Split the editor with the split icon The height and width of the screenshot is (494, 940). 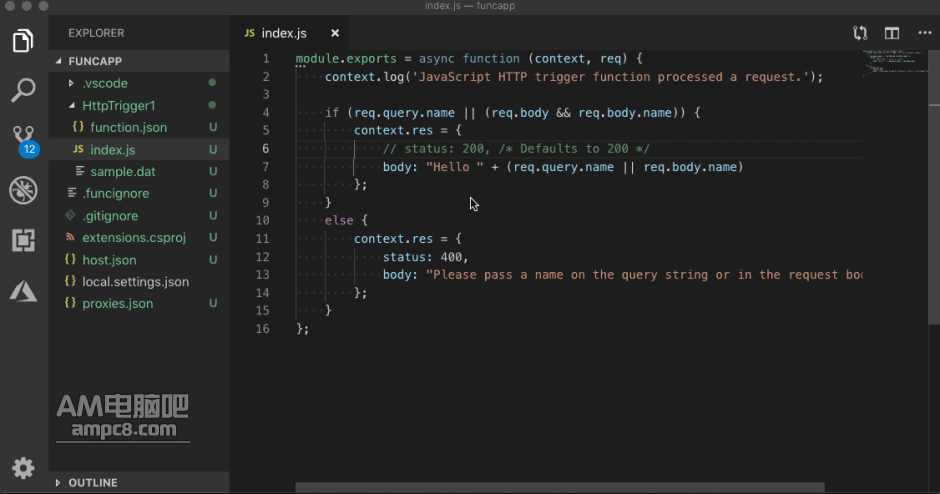(x=892, y=33)
